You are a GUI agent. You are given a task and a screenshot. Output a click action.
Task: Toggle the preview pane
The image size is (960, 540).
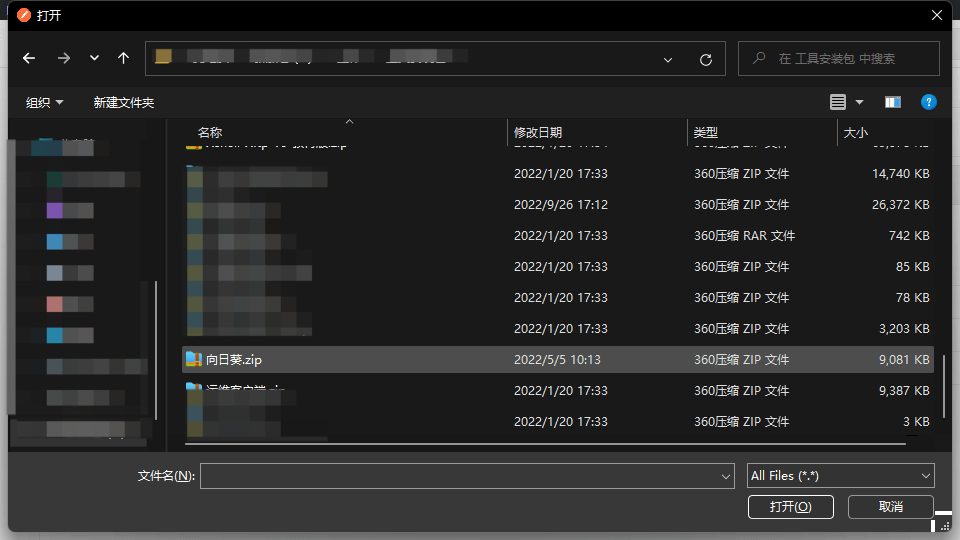pos(893,102)
